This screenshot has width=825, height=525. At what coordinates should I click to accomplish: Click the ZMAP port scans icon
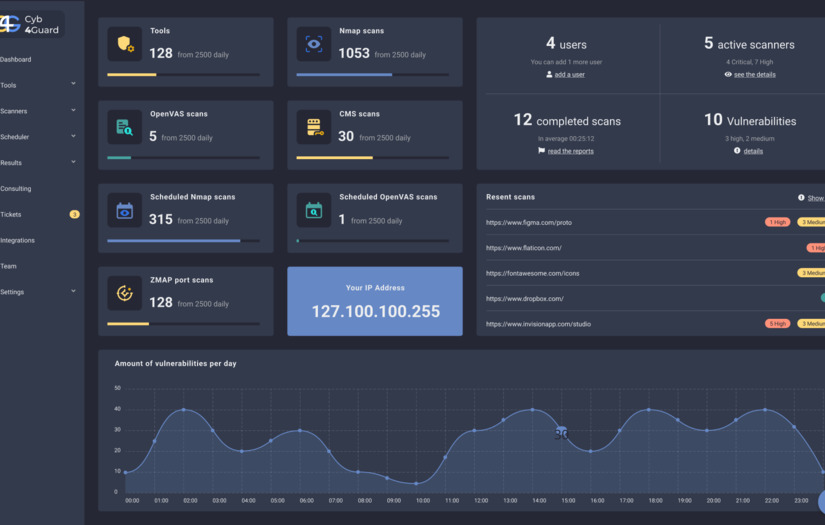click(x=125, y=293)
